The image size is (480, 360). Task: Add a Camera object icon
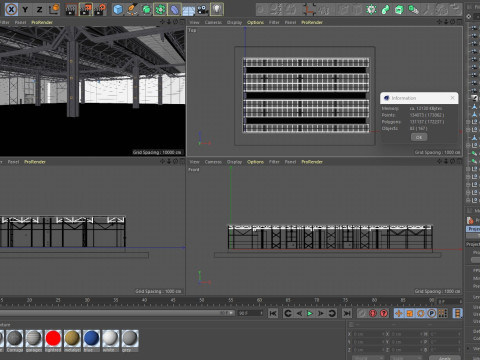coord(202,9)
